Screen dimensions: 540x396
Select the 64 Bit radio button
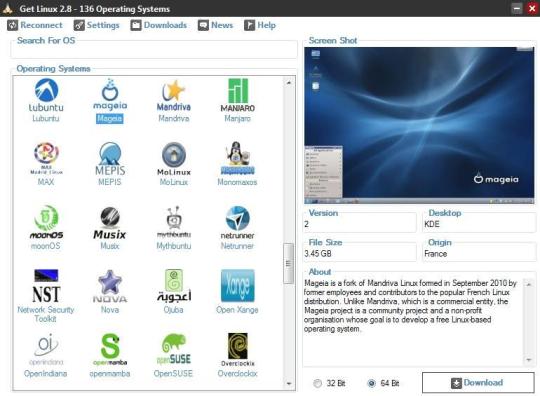pyautogui.click(x=371, y=383)
